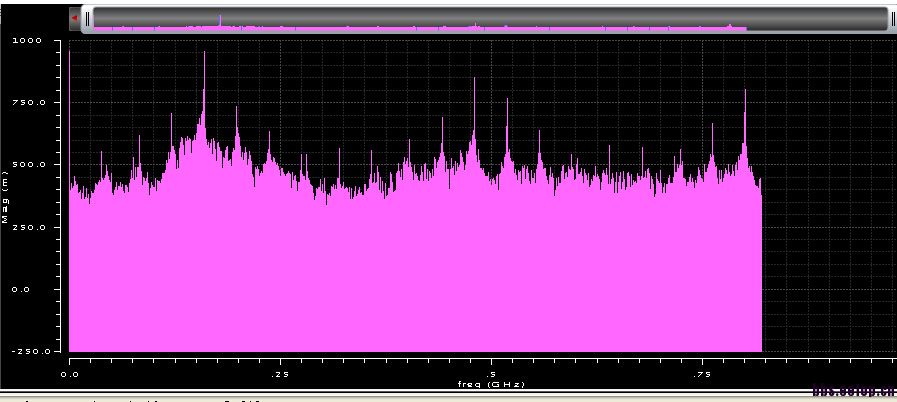Click the left grip handle of zoom bar
This screenshot has width=897, height=402.
click(x=88, y=18)
